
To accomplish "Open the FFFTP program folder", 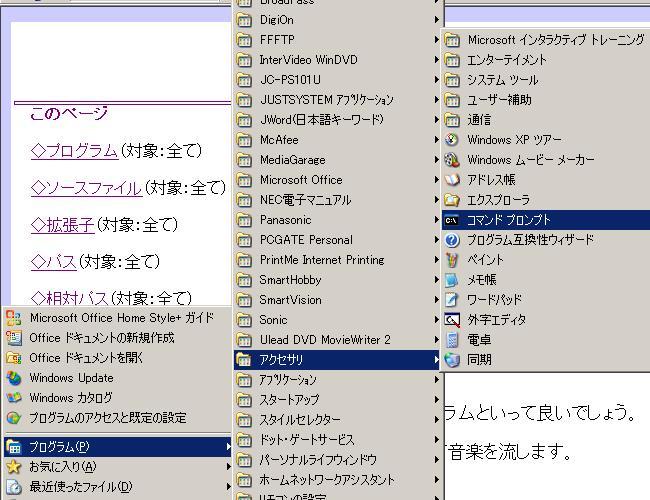I will coord(277,40).
